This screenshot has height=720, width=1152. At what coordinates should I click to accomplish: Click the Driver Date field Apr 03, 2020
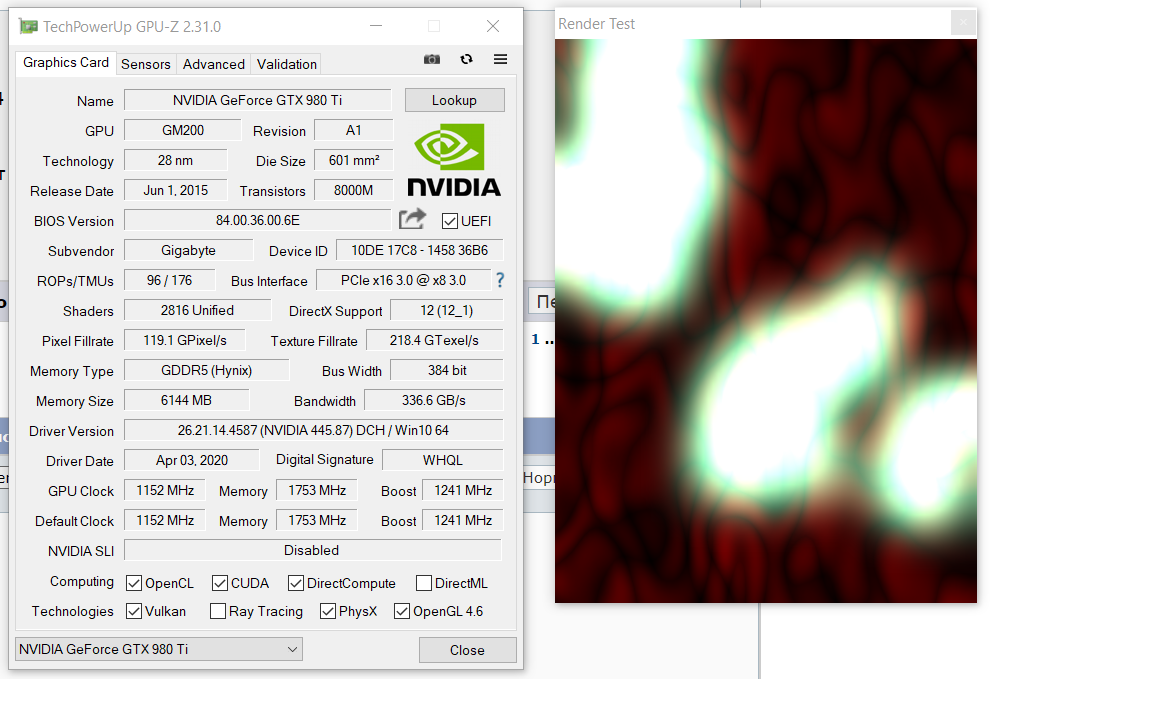pyautogui.click(x=192, y=461)
